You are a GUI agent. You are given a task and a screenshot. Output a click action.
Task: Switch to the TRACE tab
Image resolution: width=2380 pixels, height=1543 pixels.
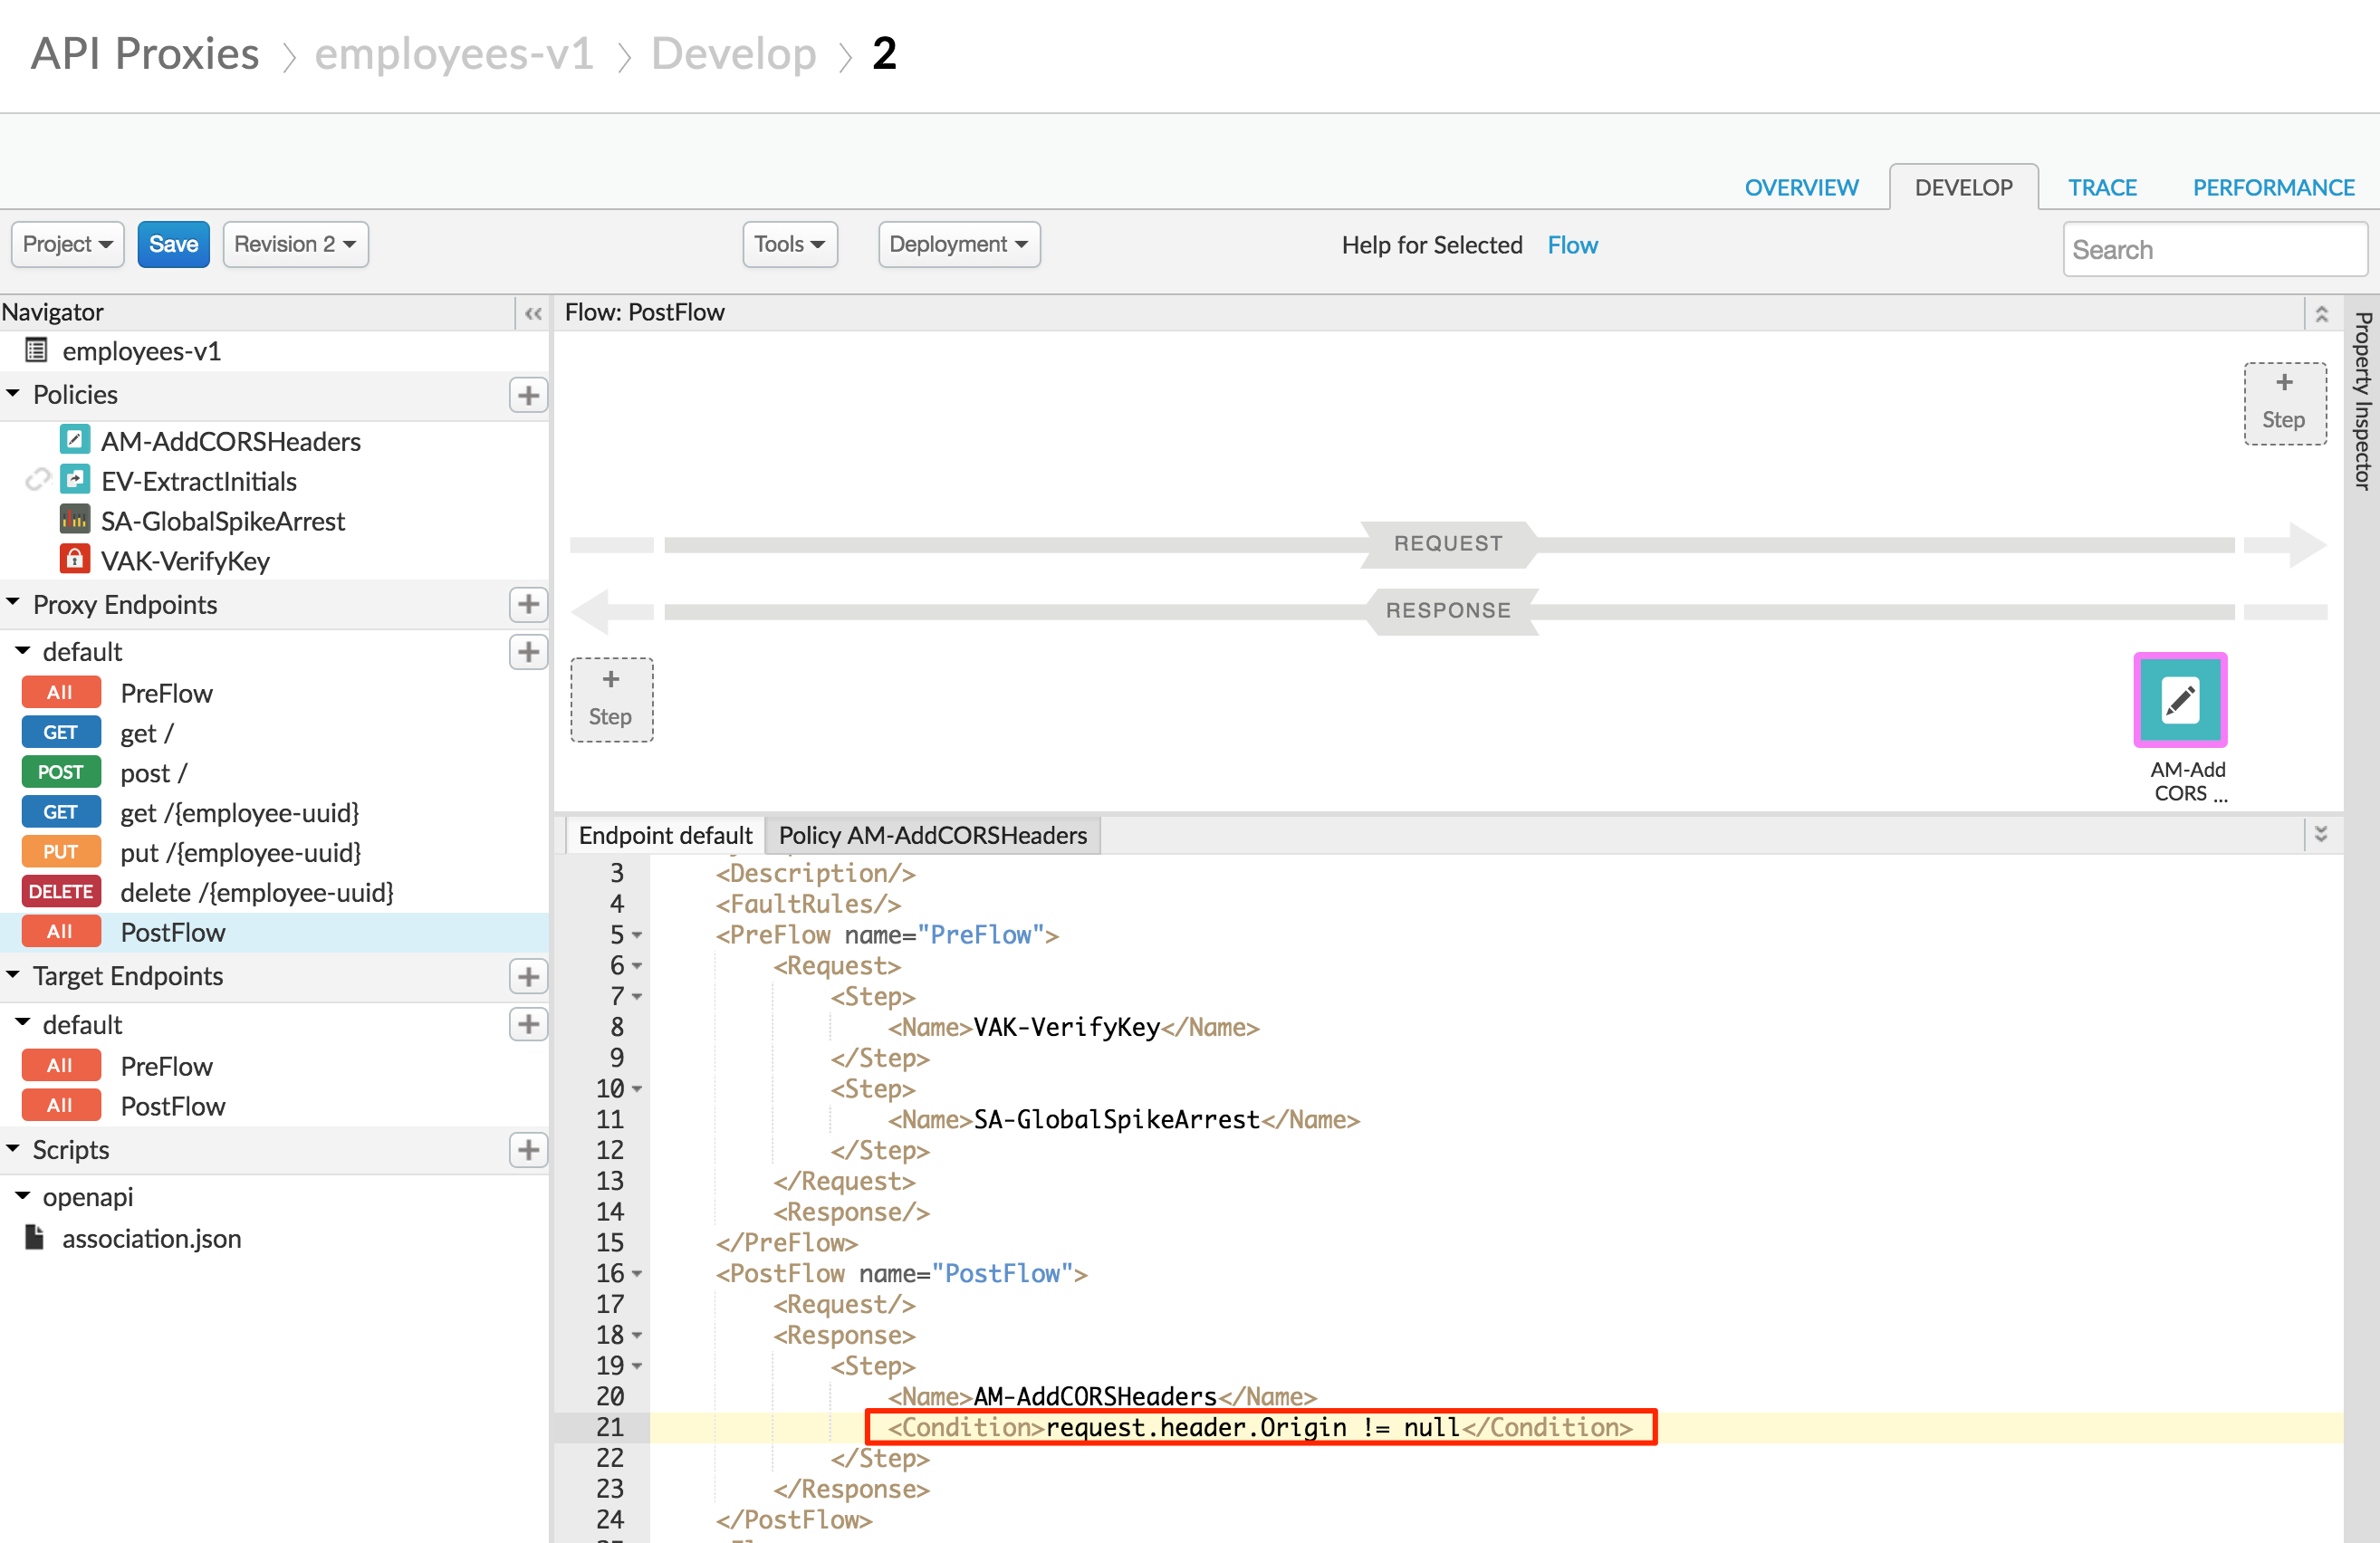[2102, 188]
